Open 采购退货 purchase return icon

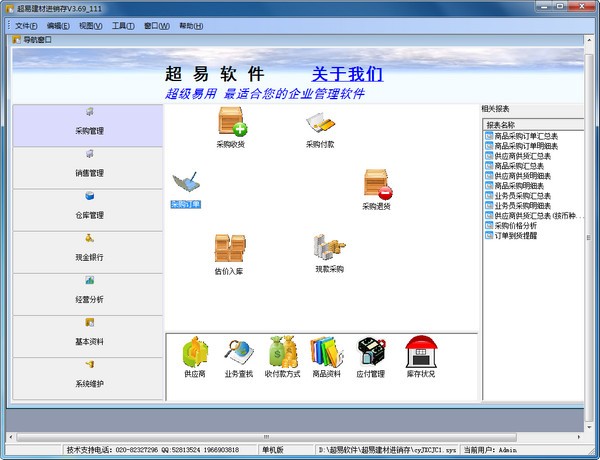[x=377, y=190]
